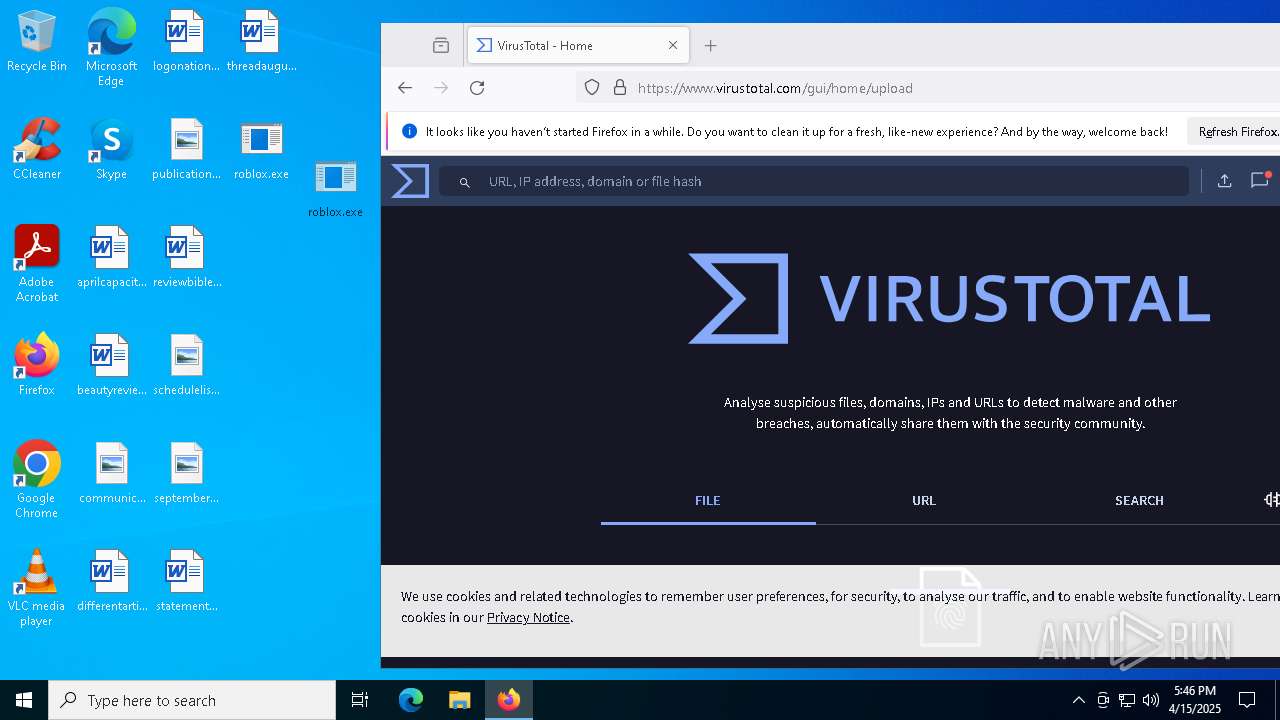The height and width of the screenshot is (720, 1280).
Task: Click the padlock site security icon
Action: click(620, 88)
